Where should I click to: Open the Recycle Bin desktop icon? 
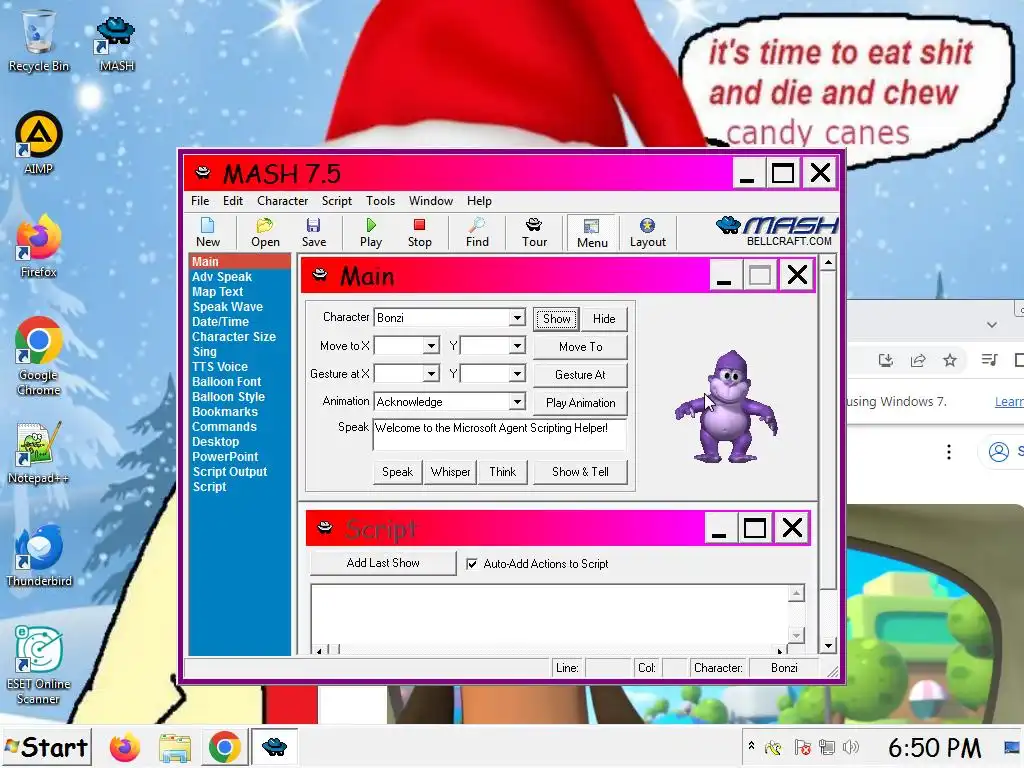point(39,40)
